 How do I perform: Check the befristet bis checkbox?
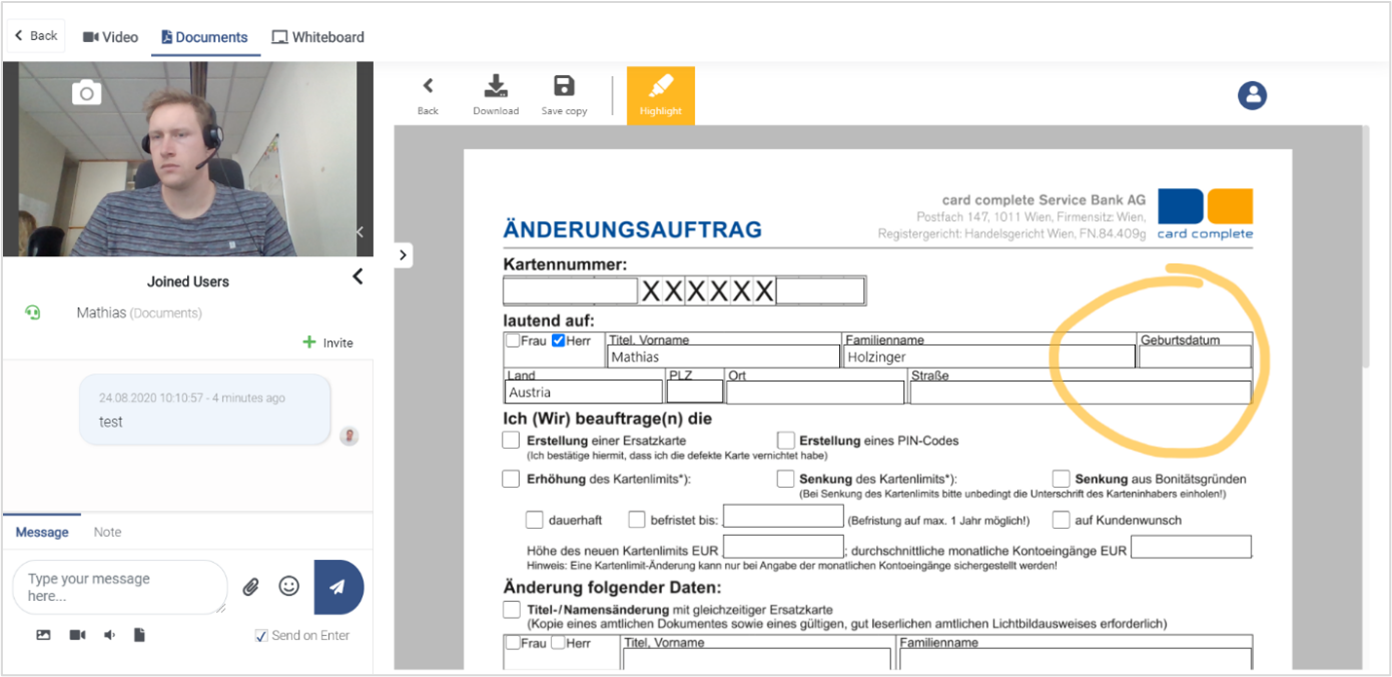point(637,520)
